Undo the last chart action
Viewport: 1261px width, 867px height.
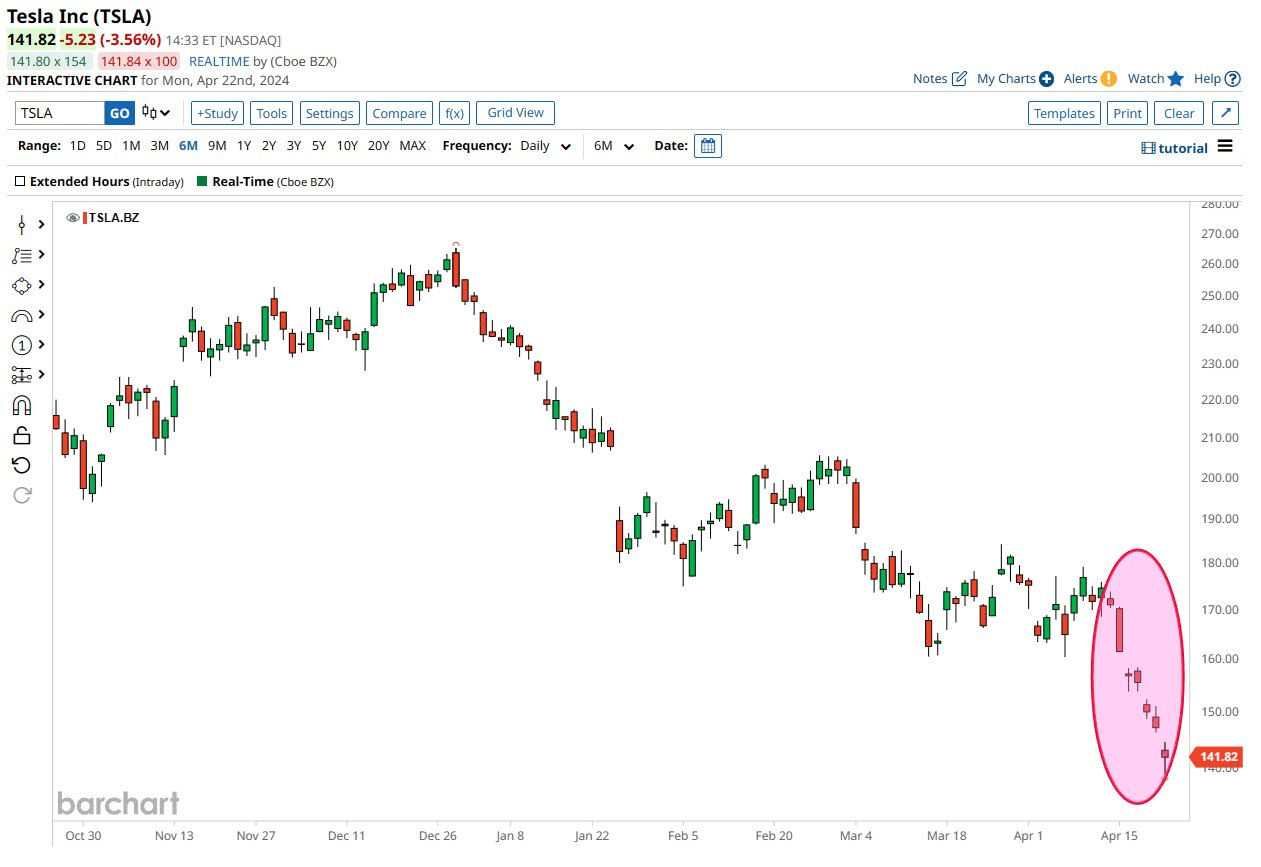[x=22, y=465]
